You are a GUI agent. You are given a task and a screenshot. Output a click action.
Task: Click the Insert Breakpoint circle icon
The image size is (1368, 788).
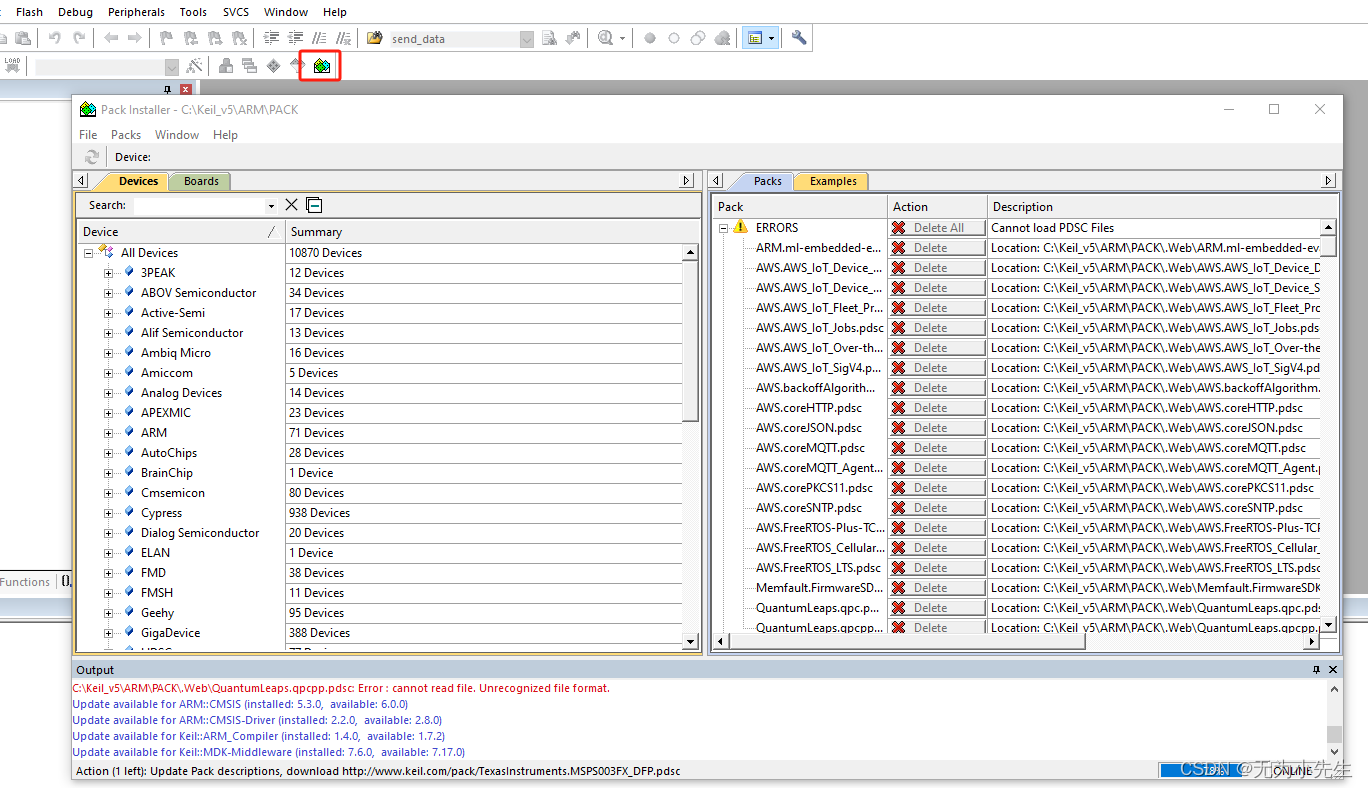point(650,38)
